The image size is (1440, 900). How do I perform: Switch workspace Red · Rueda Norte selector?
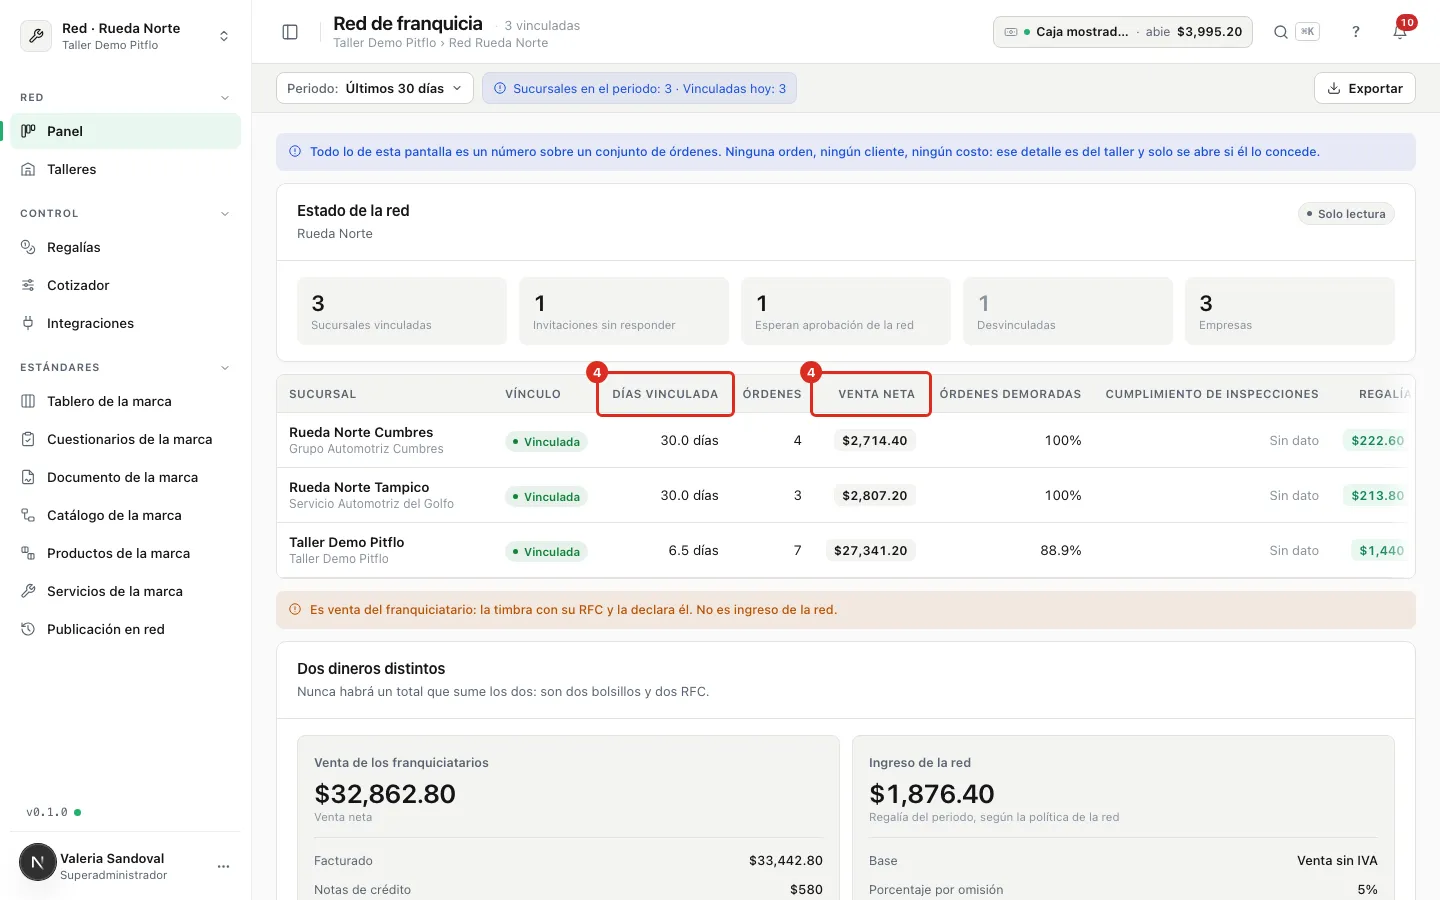click(126, 36)
